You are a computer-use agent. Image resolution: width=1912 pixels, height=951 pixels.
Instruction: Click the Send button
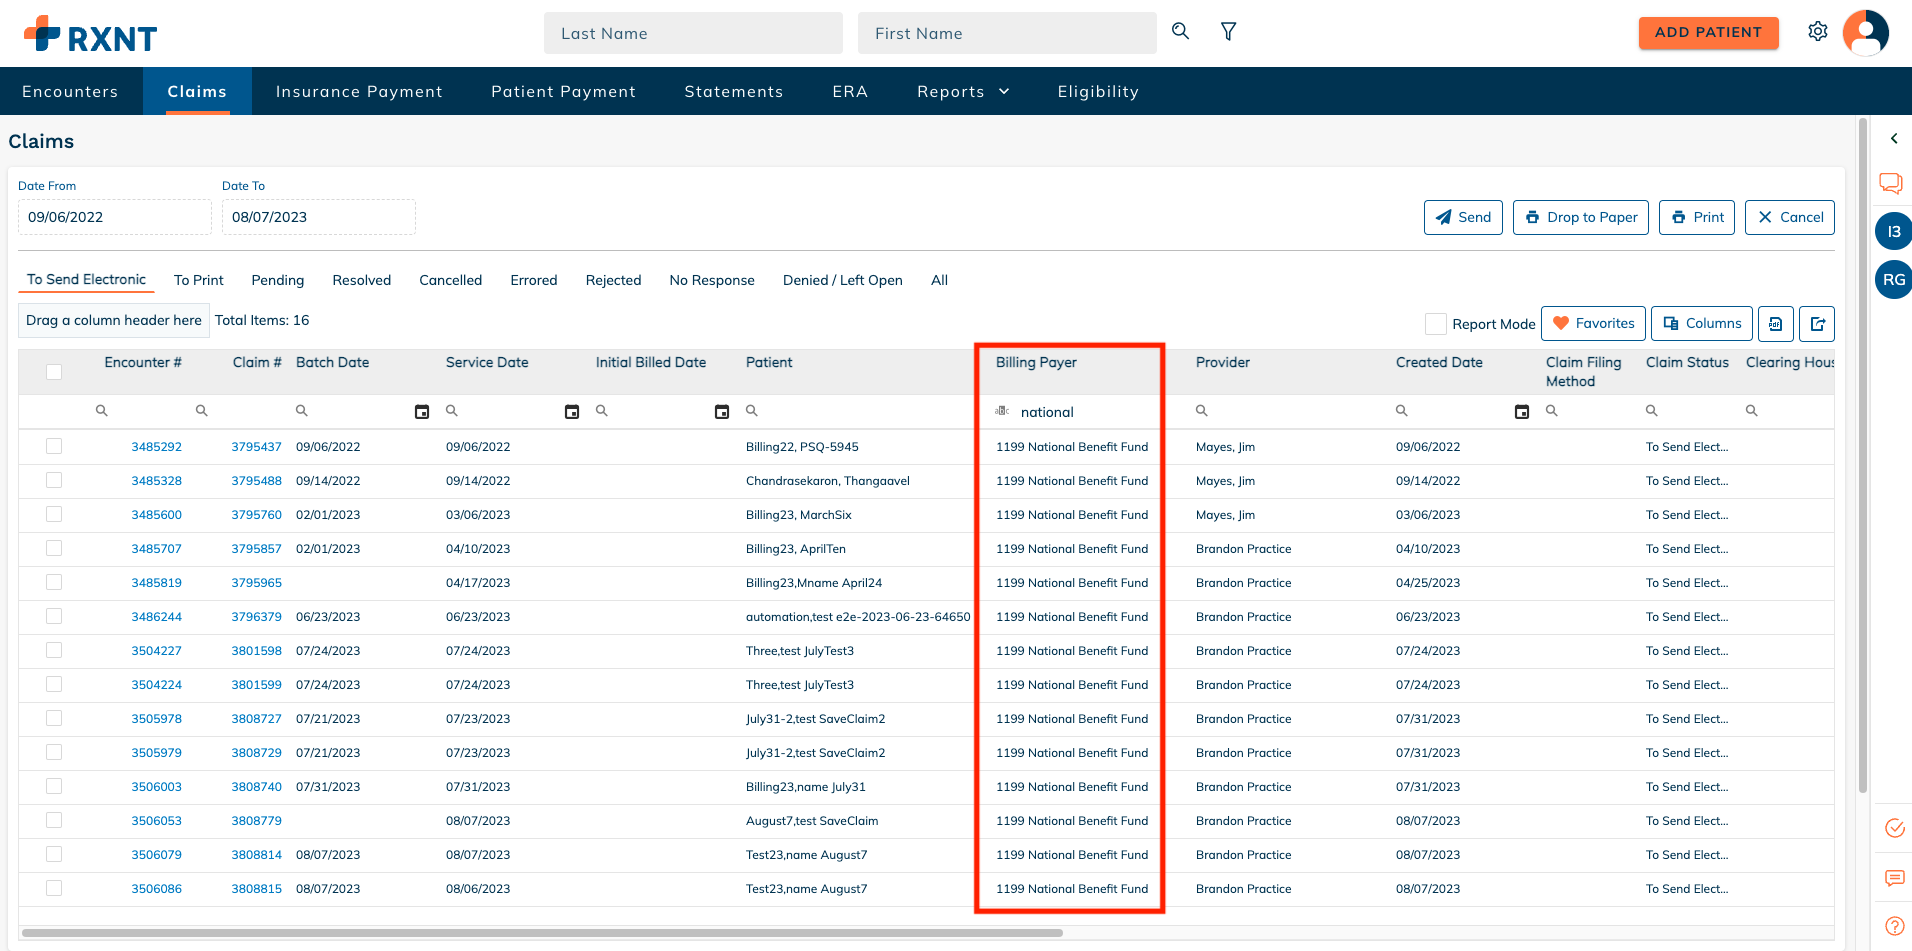pos(1463,217)
